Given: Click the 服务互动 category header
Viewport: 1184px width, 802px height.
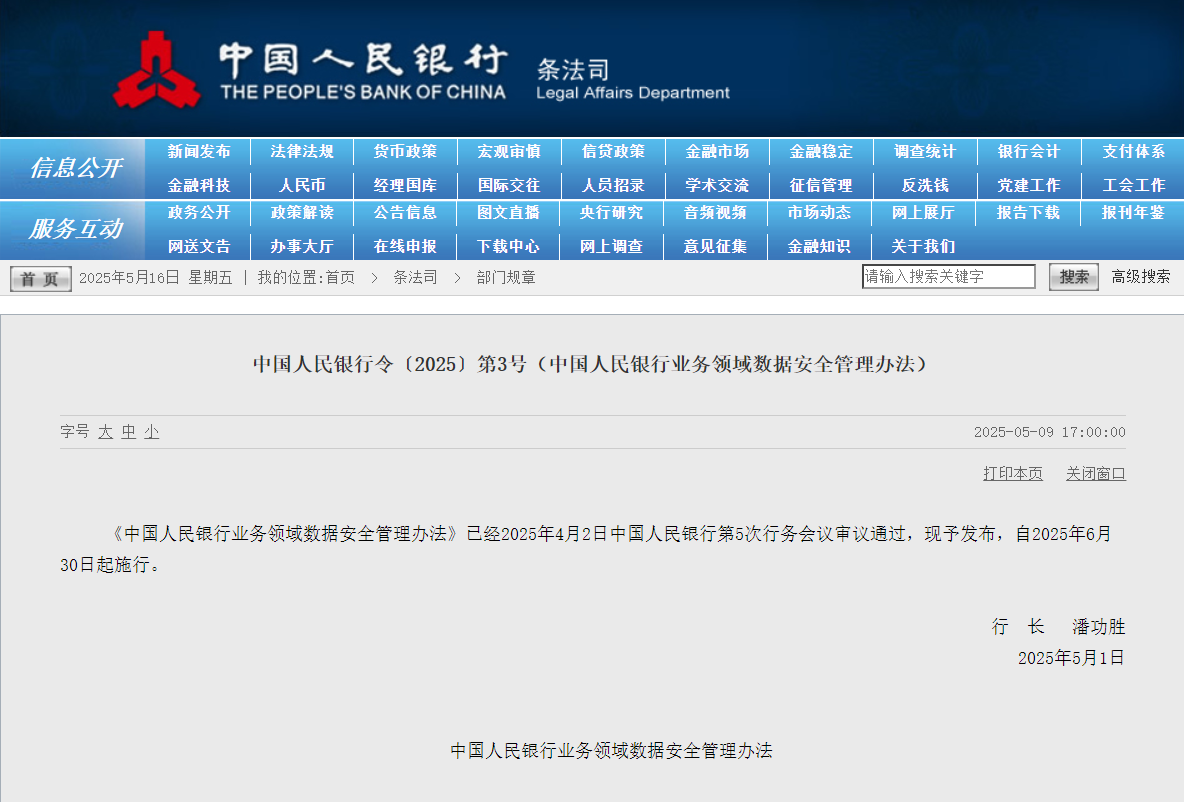Looking at the screenshot, I should (x=76, y=229).
